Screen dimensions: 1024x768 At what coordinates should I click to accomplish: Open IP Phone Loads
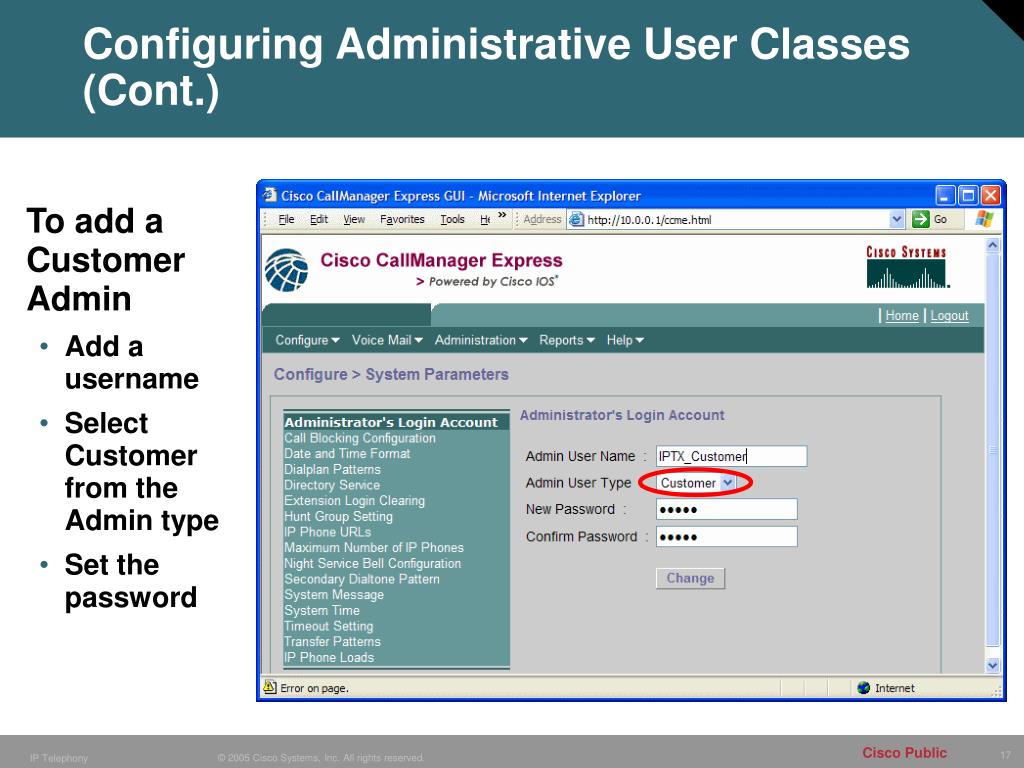[x=329, y=658]
